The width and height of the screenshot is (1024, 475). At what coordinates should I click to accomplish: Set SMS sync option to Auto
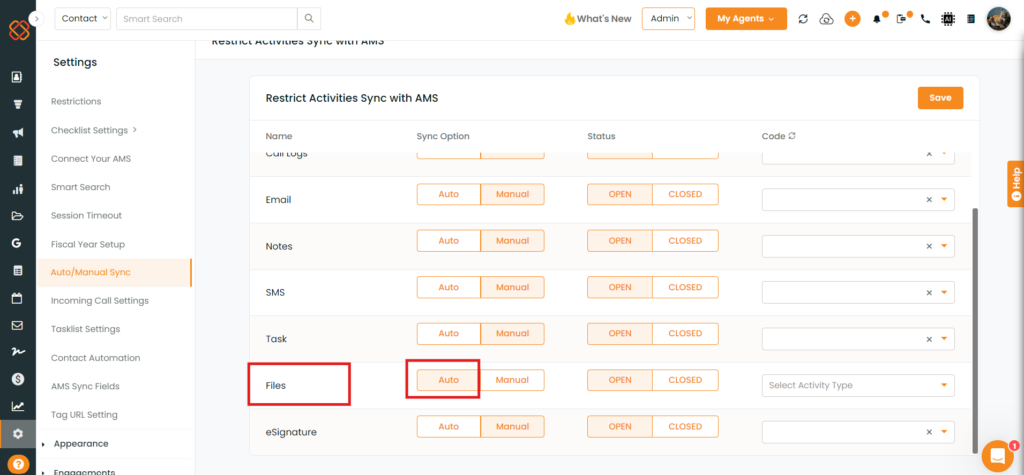tap(449, 287)
